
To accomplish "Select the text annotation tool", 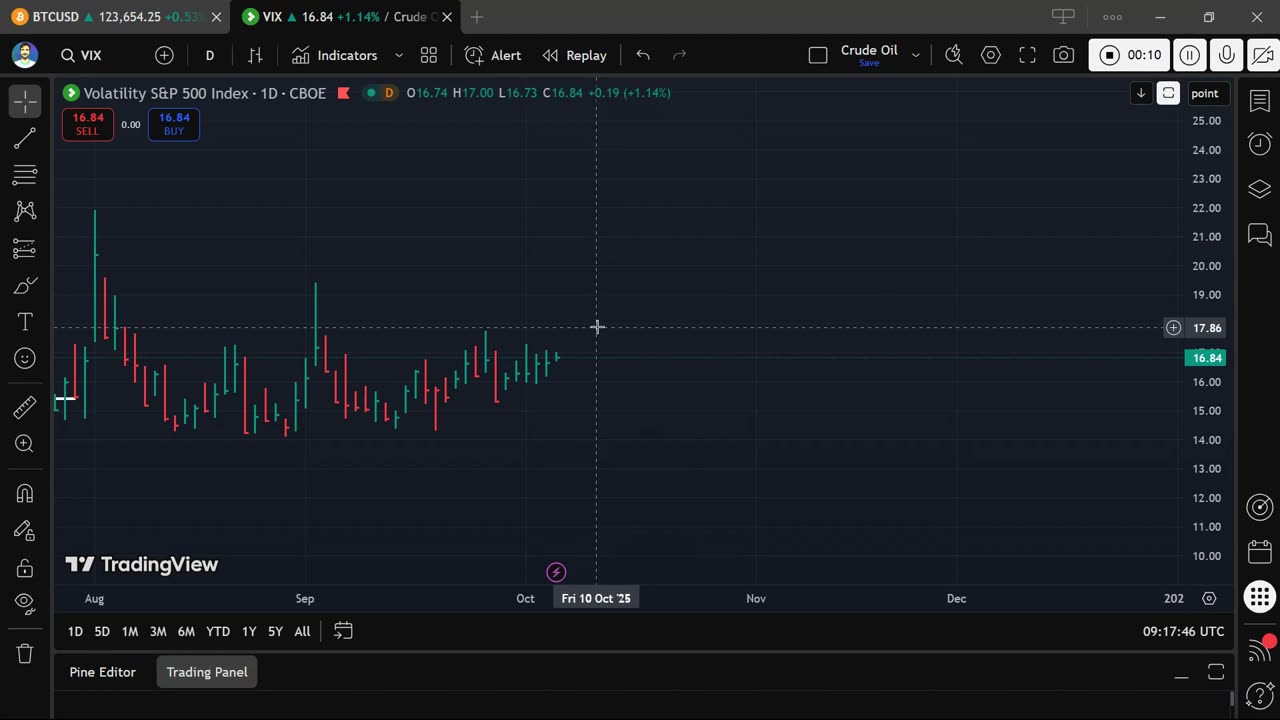I will tap(25, 322).
